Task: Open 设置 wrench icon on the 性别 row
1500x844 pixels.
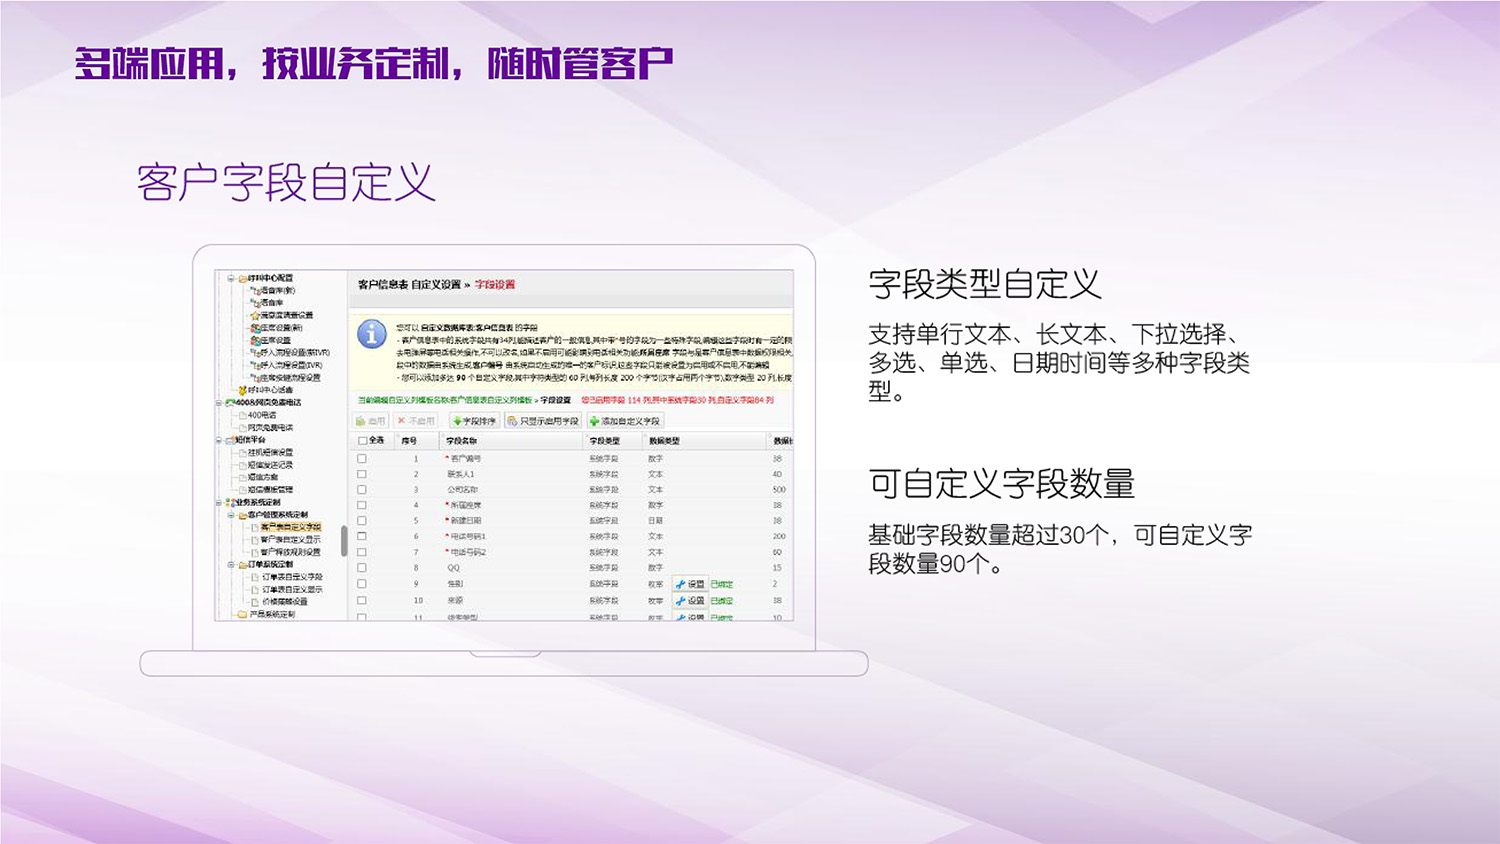Action: (680, 584)
